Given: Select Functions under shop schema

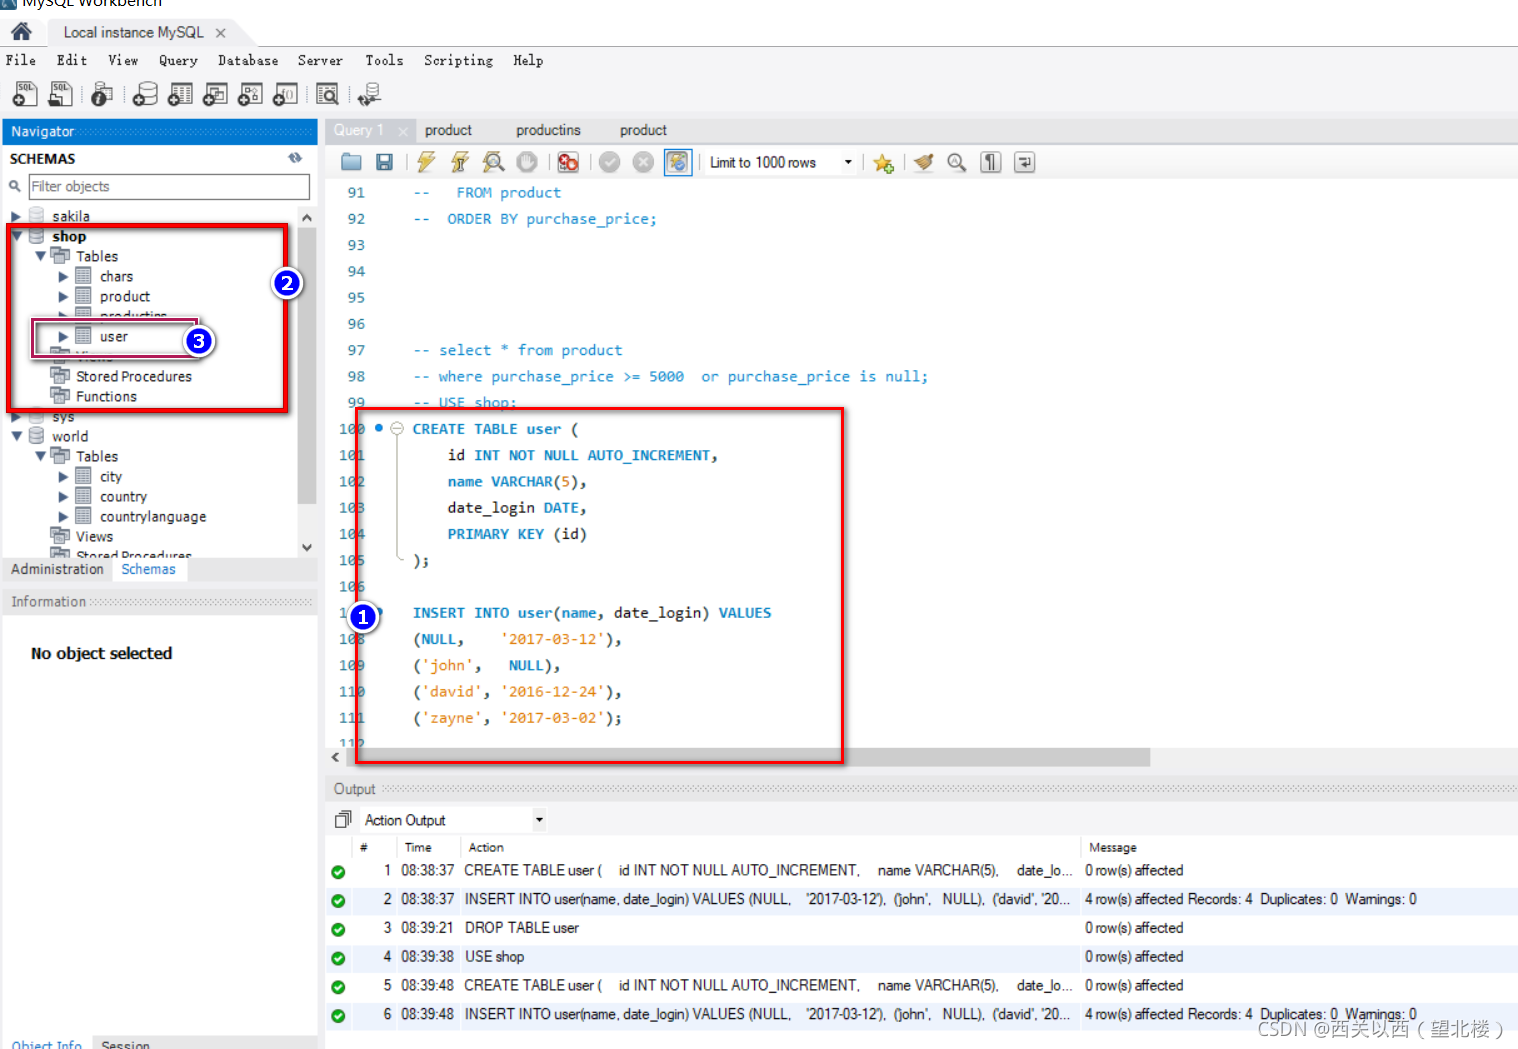Looking at the screenshot, I should coord(106,397).
